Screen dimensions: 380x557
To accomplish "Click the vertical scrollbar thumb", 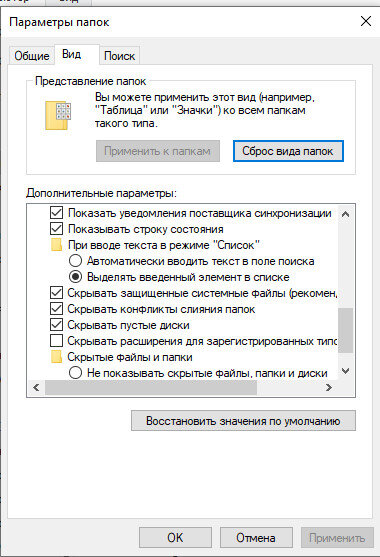I will 345,330.
